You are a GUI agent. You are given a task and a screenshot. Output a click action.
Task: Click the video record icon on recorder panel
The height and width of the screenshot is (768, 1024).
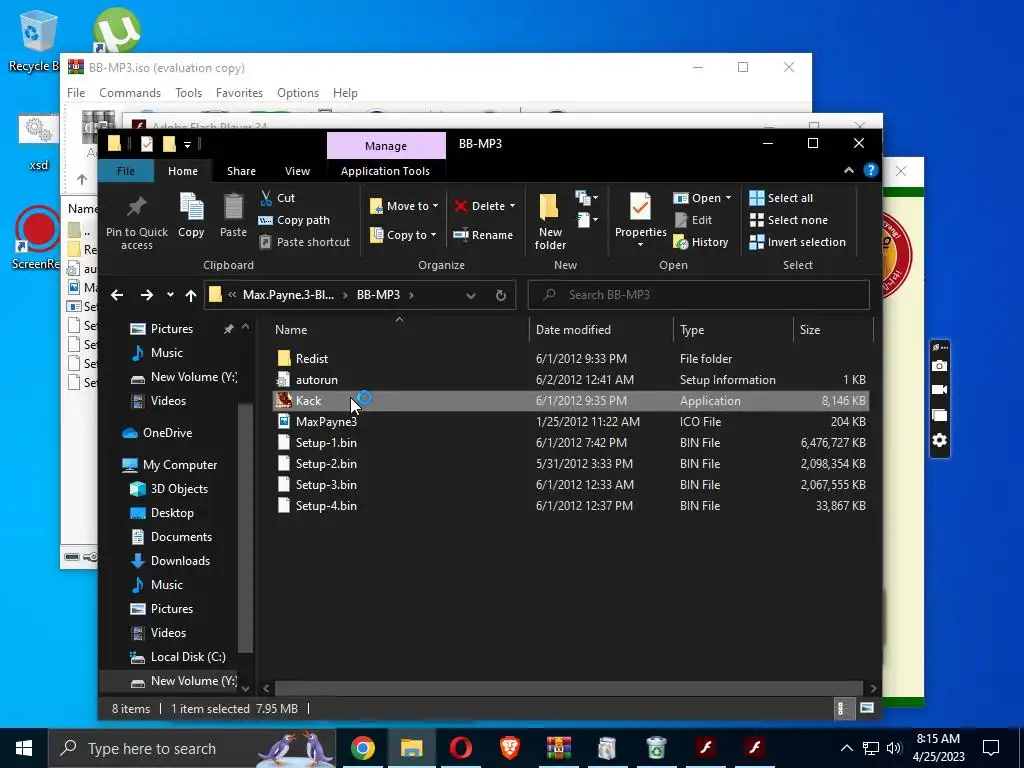pos(939,390)
